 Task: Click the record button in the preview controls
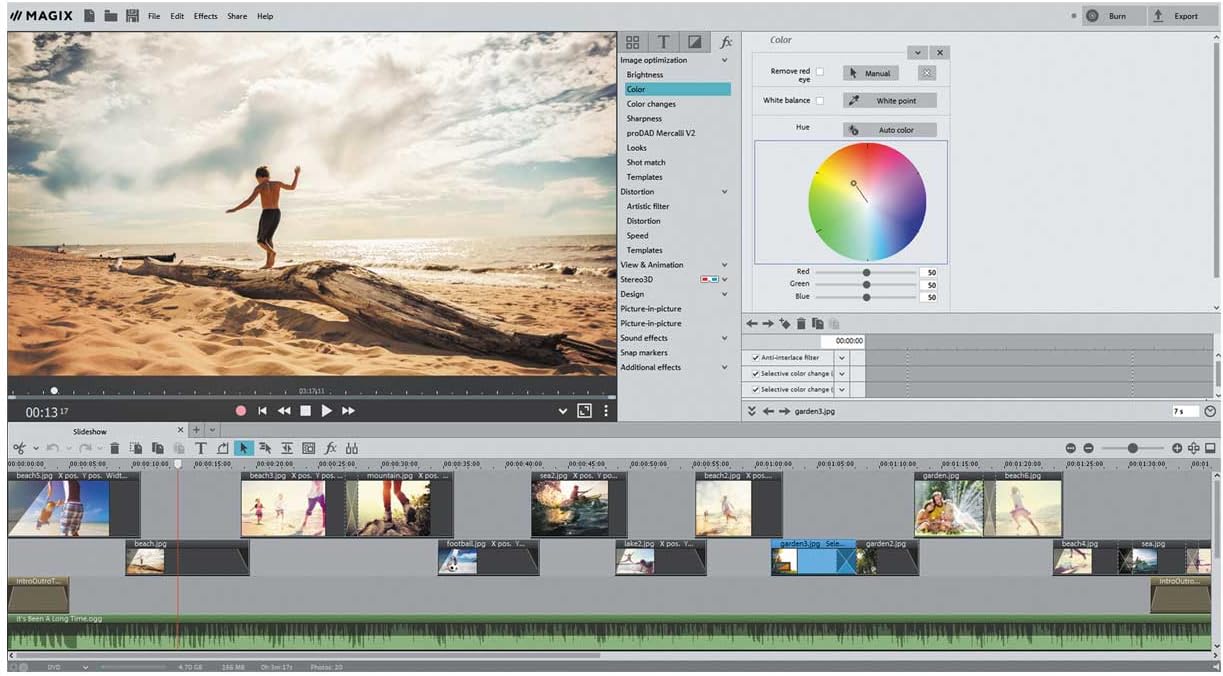pyautogui.click(x=240, y=411)
